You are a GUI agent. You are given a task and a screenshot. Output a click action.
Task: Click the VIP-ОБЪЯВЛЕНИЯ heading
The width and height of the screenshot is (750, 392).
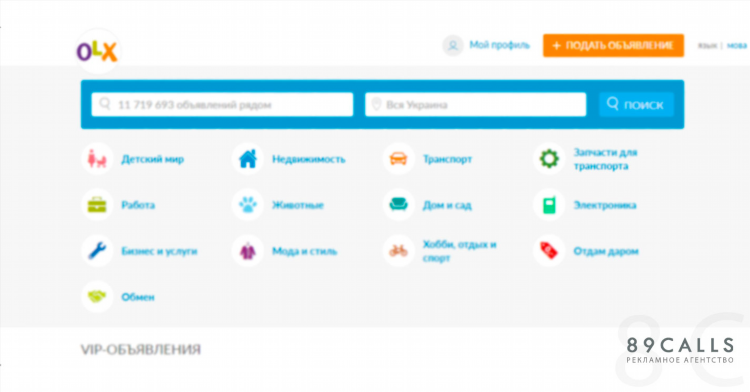[x=141, y=349]
